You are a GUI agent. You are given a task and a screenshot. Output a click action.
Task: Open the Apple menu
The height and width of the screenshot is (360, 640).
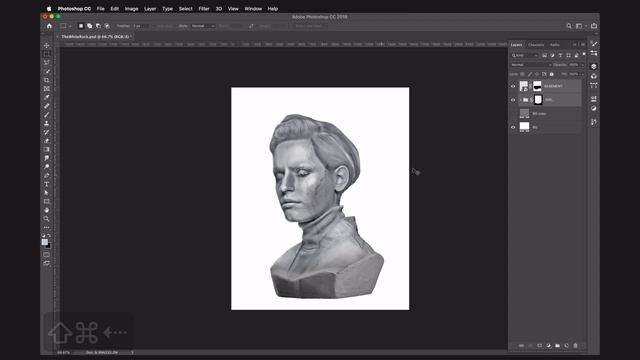[49, 9]
